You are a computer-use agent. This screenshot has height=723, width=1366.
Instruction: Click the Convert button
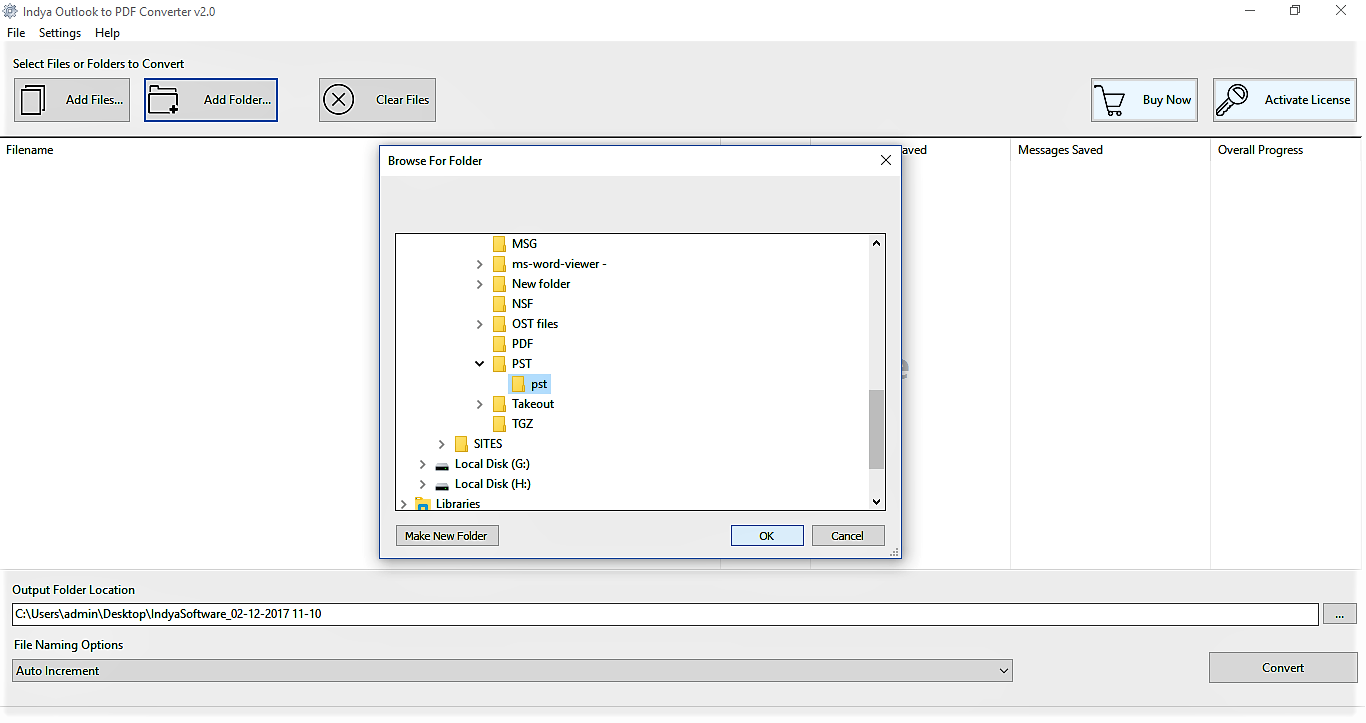[1283, 668]
